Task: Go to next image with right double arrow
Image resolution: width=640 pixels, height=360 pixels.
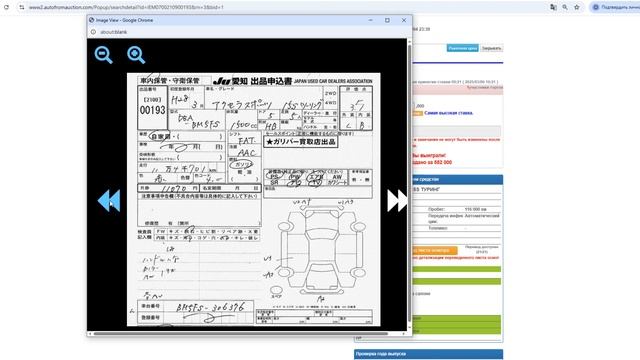Action: (397, 200)
